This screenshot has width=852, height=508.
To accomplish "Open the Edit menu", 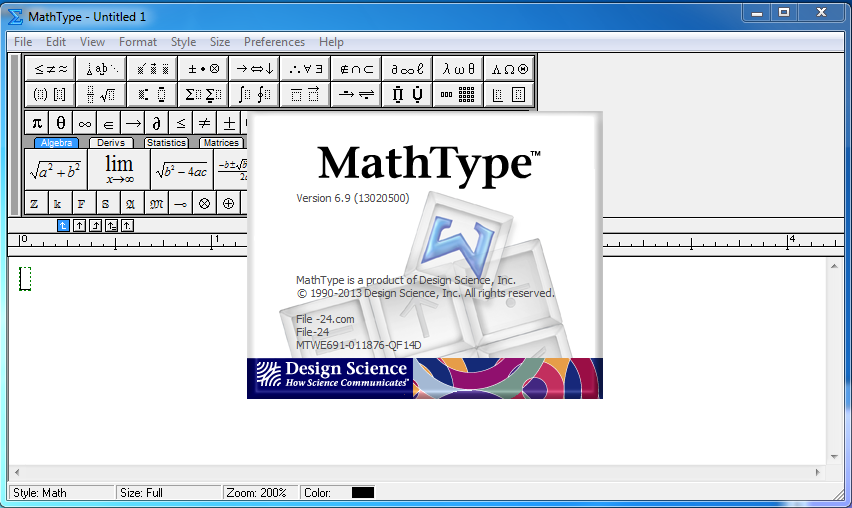I will click(56, 42).
